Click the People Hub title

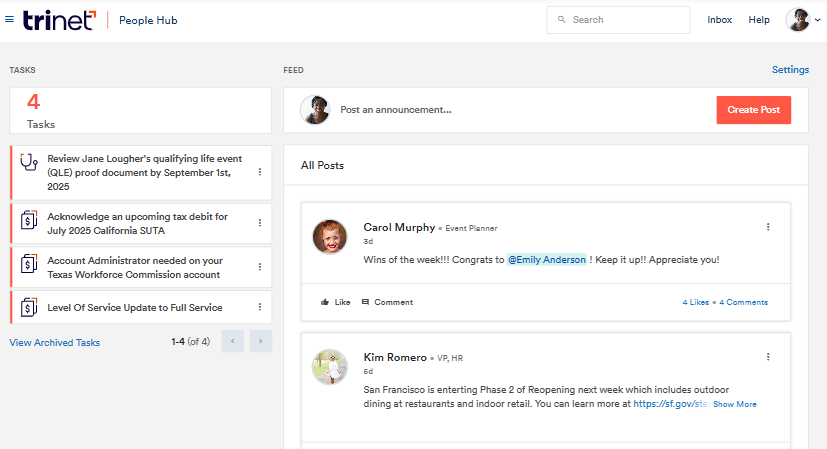point(148,20)
